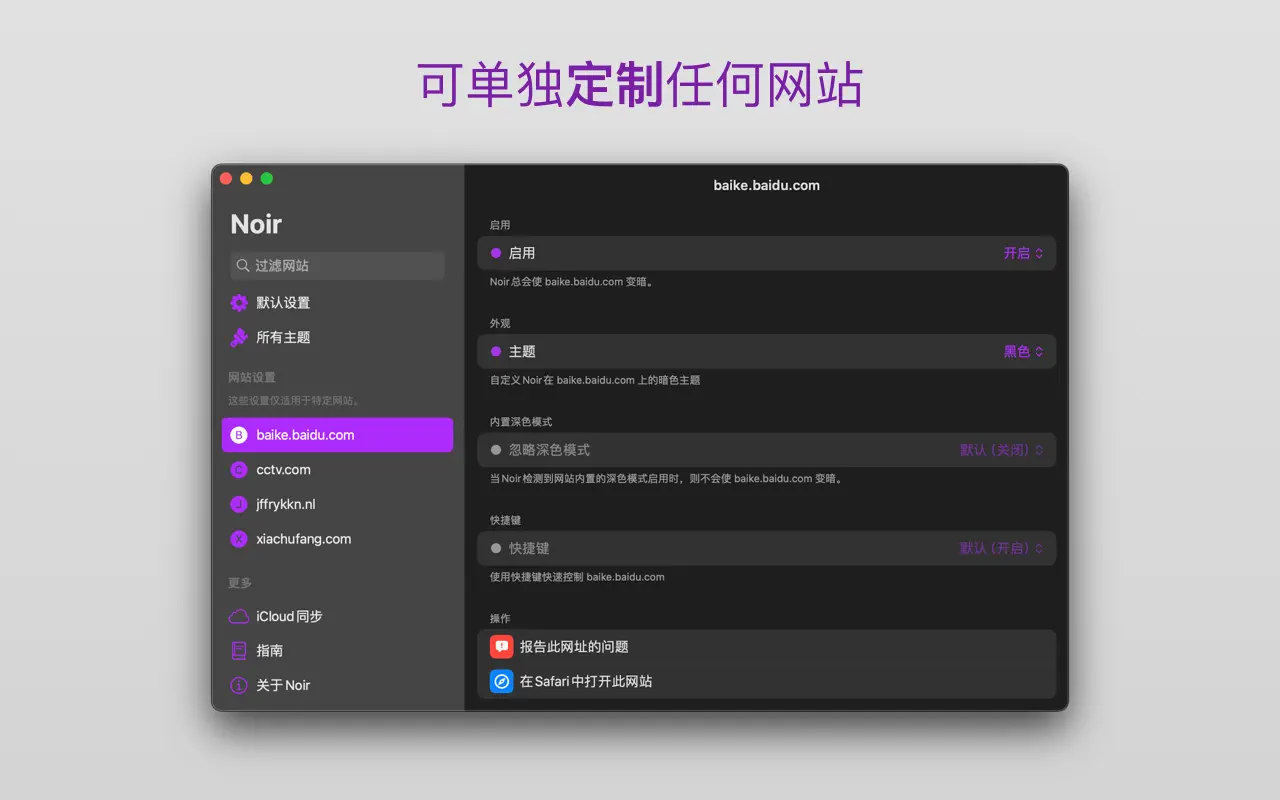
Task: Click the 网站设置 section header
Action: [x=252, y=378]
